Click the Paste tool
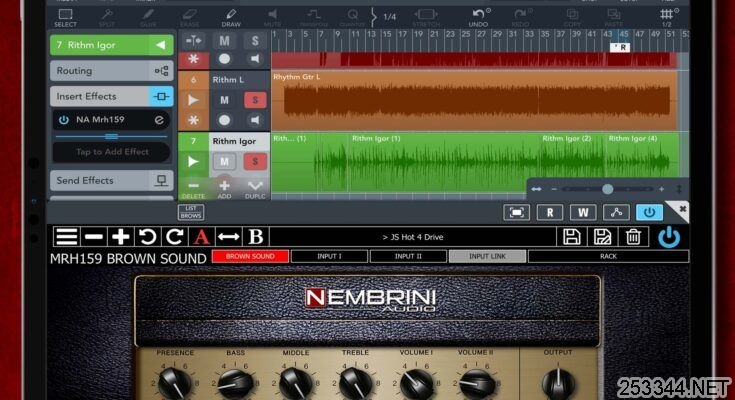The height and width of the screenshot is (400, 735). click(614, 18)
